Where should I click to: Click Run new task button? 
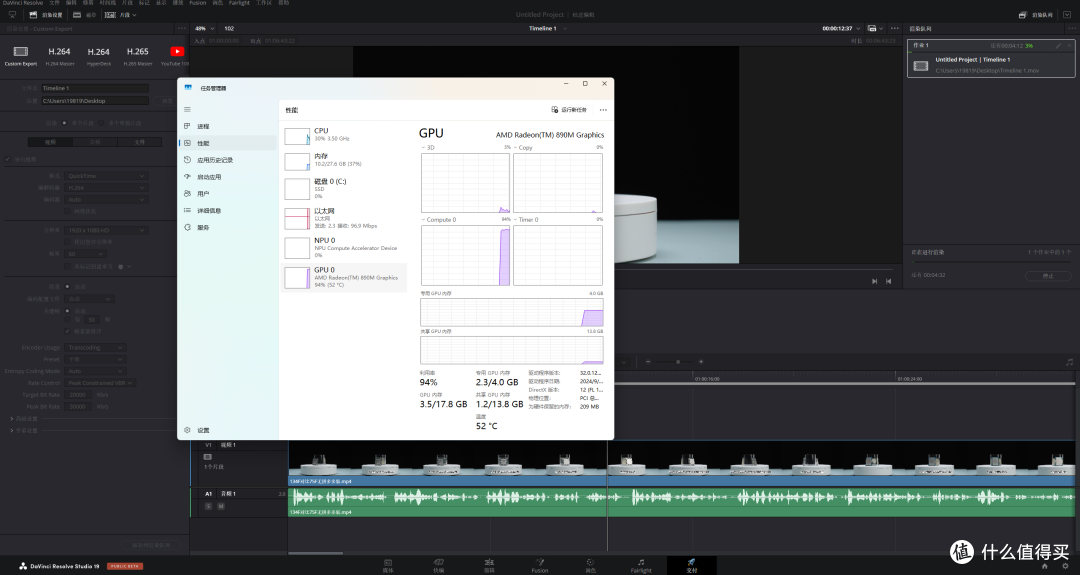[569, 109]
